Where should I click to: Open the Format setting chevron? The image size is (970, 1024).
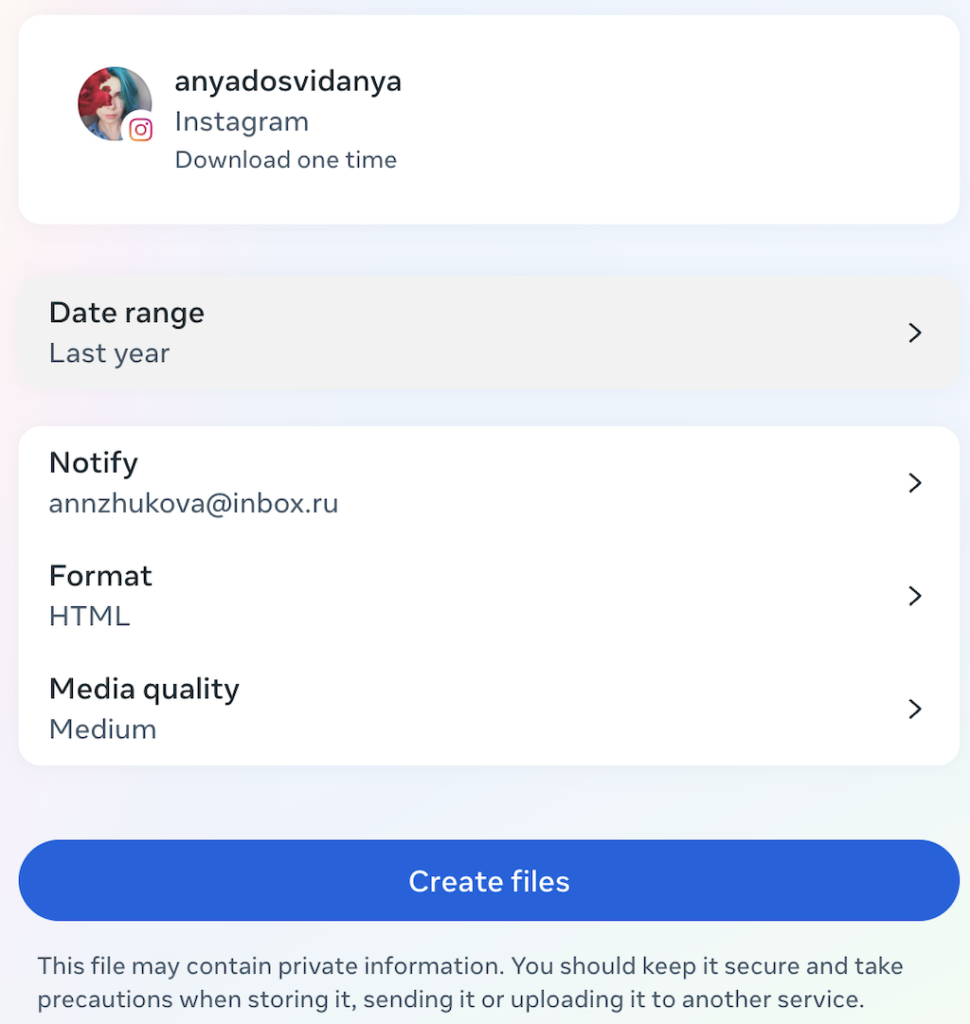point(914,595)
